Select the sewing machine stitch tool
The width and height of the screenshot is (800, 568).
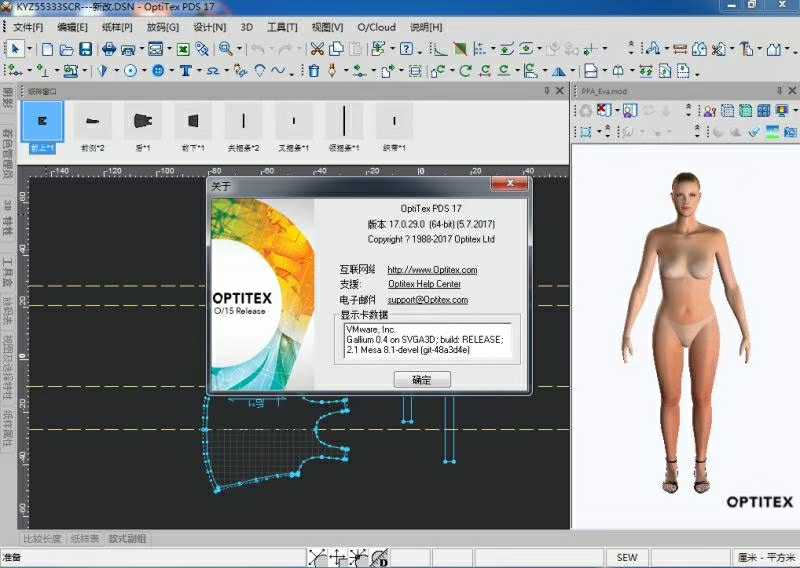tap(70, 71)
